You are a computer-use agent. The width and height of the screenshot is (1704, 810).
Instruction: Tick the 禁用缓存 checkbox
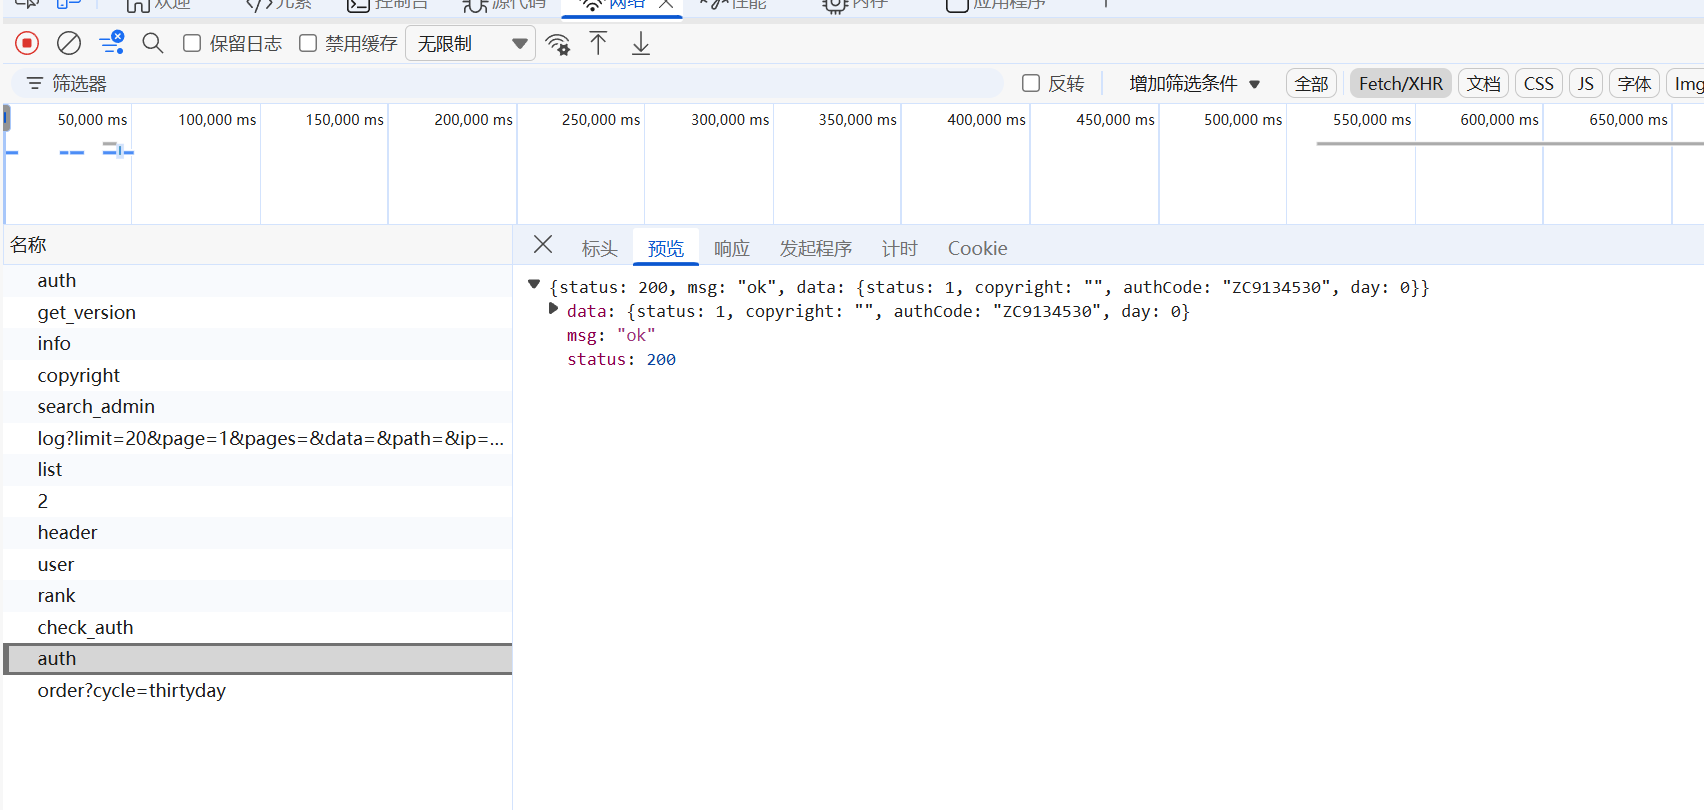pyautogui.click(x=308, y=43)
